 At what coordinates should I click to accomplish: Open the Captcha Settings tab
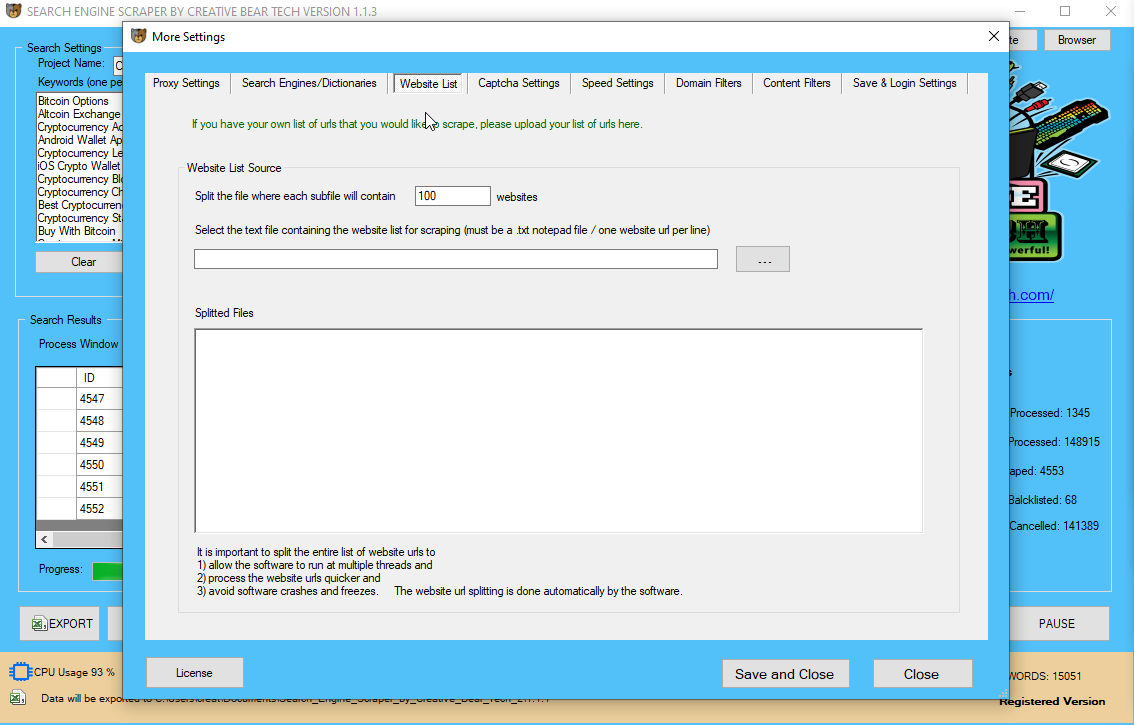coord(518,84)
